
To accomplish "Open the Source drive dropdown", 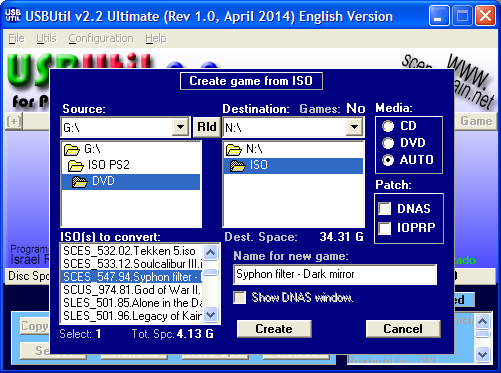I will pos(180,127).
